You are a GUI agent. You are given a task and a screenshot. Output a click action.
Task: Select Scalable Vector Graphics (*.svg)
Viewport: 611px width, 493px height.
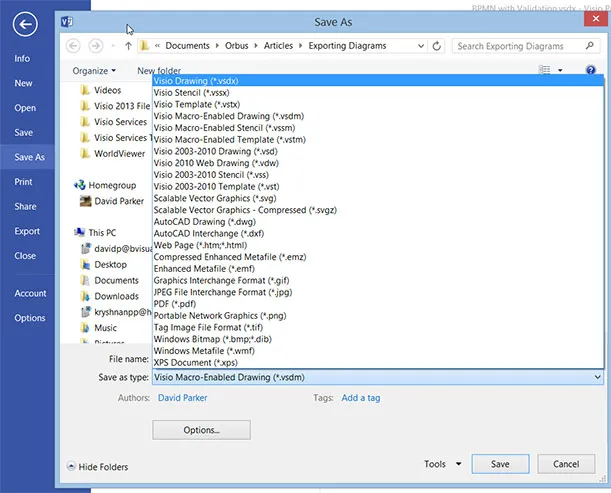click(378, 198)
